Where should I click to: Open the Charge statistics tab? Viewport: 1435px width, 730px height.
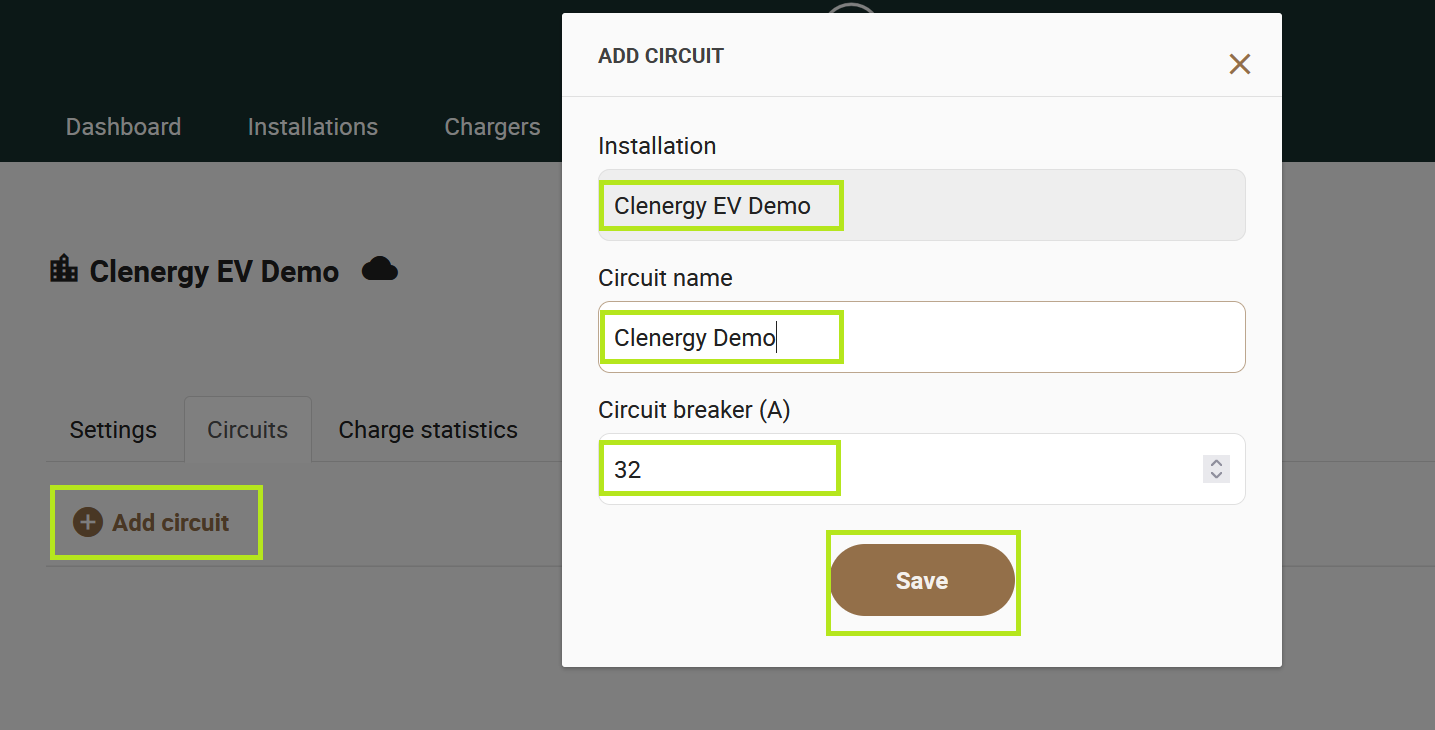tap(428, 430)
